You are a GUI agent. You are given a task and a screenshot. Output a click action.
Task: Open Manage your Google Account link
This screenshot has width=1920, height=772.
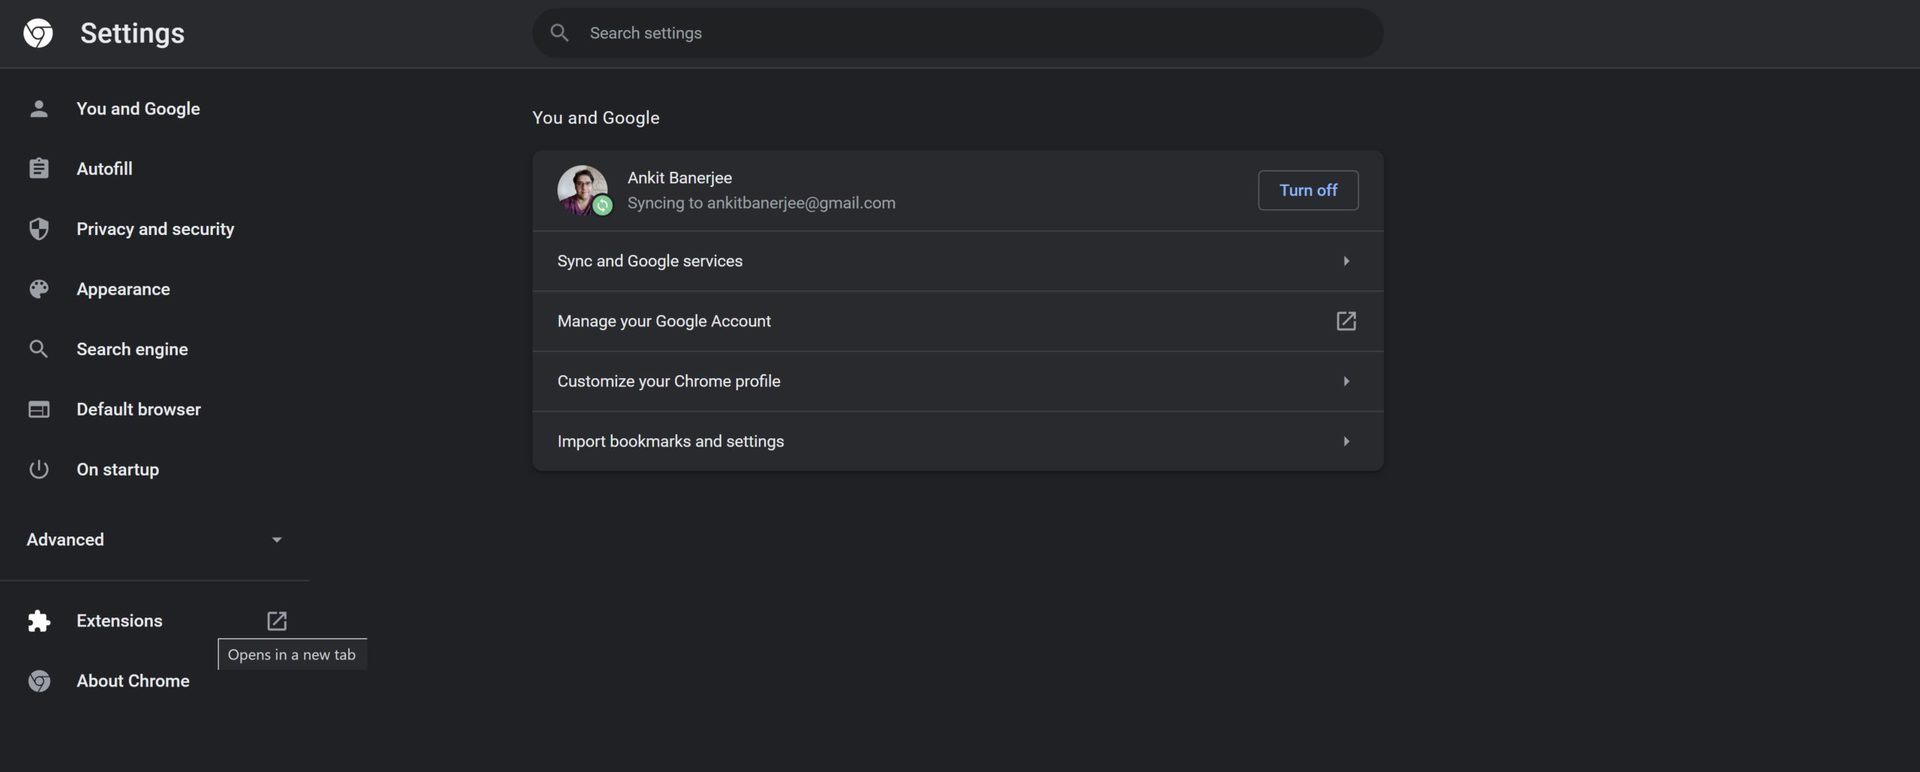[664, 321]
